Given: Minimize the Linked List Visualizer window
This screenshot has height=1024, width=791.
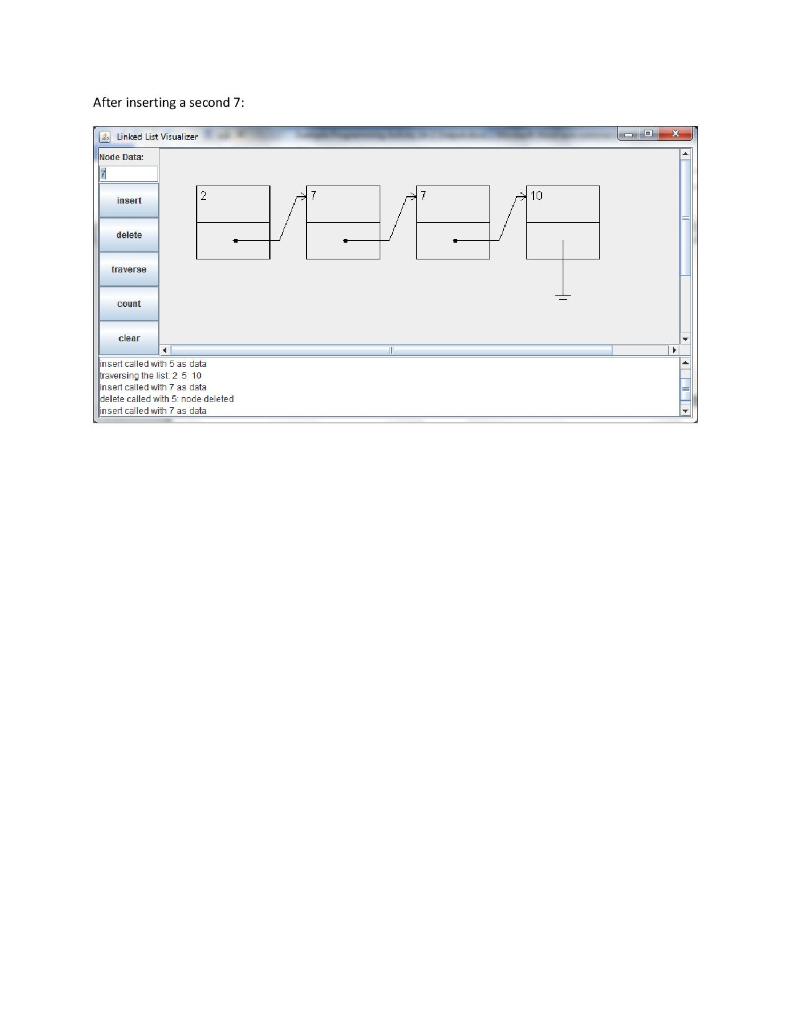Looking at the screenshot, I should 628,134.
